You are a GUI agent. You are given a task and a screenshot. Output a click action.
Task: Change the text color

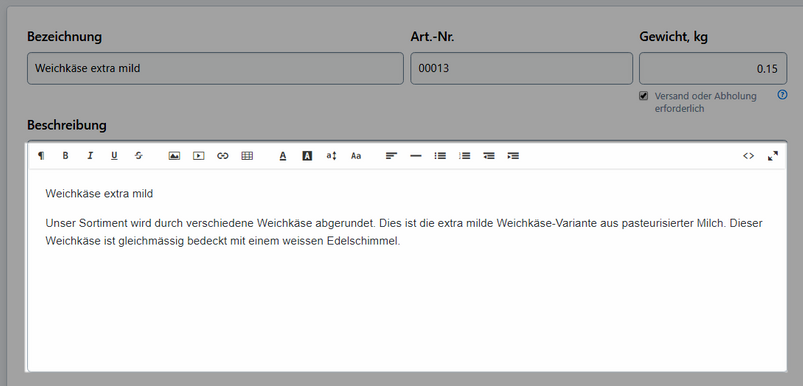pos(283,156)
